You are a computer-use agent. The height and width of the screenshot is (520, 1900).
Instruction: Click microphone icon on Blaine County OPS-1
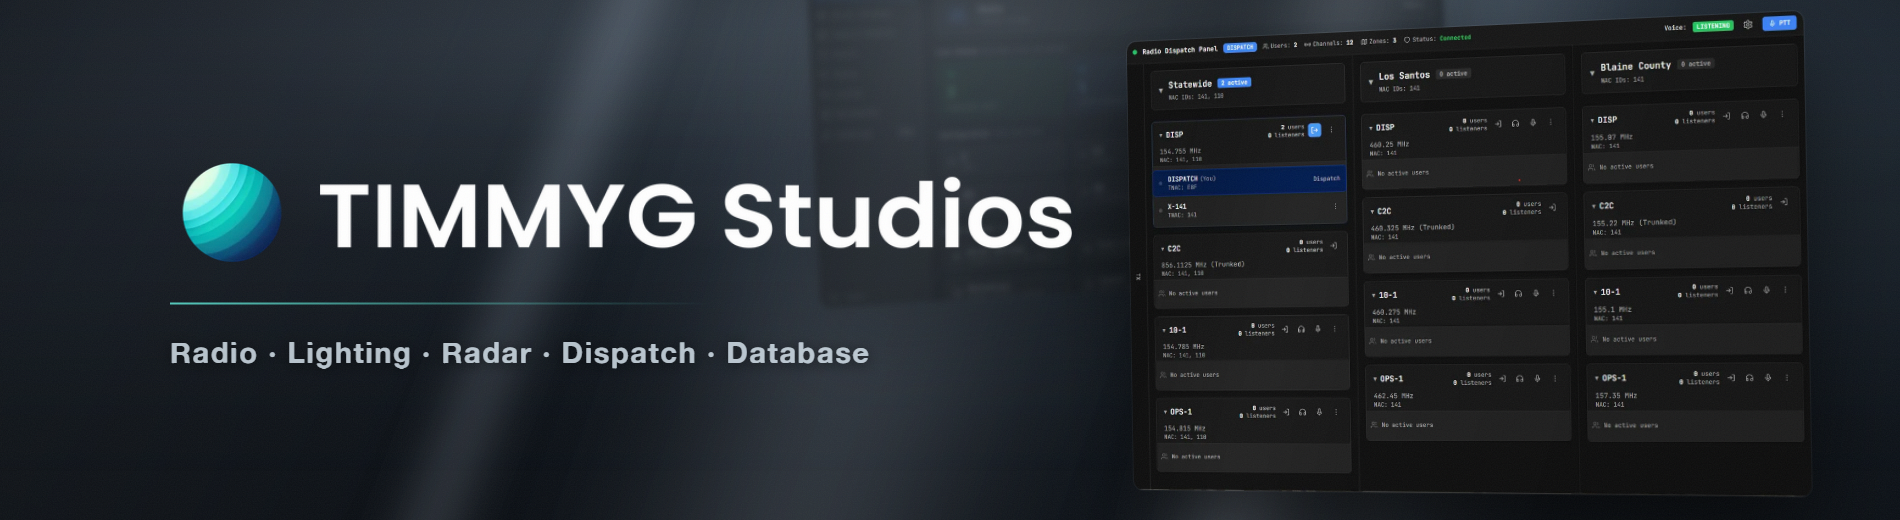1768,378
